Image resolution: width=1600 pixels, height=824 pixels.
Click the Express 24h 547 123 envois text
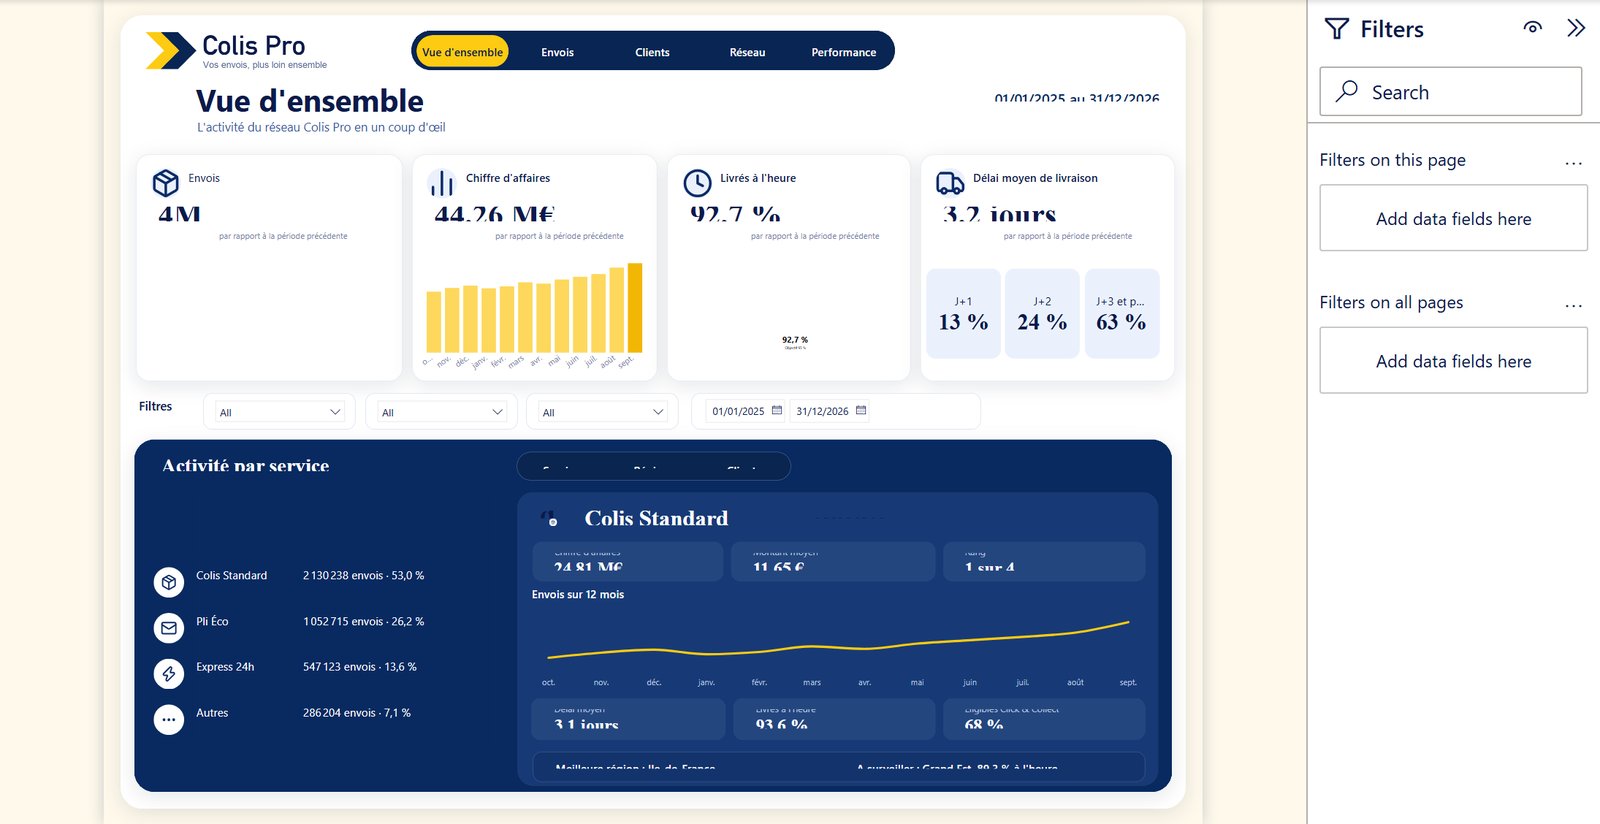click(360, 666)
